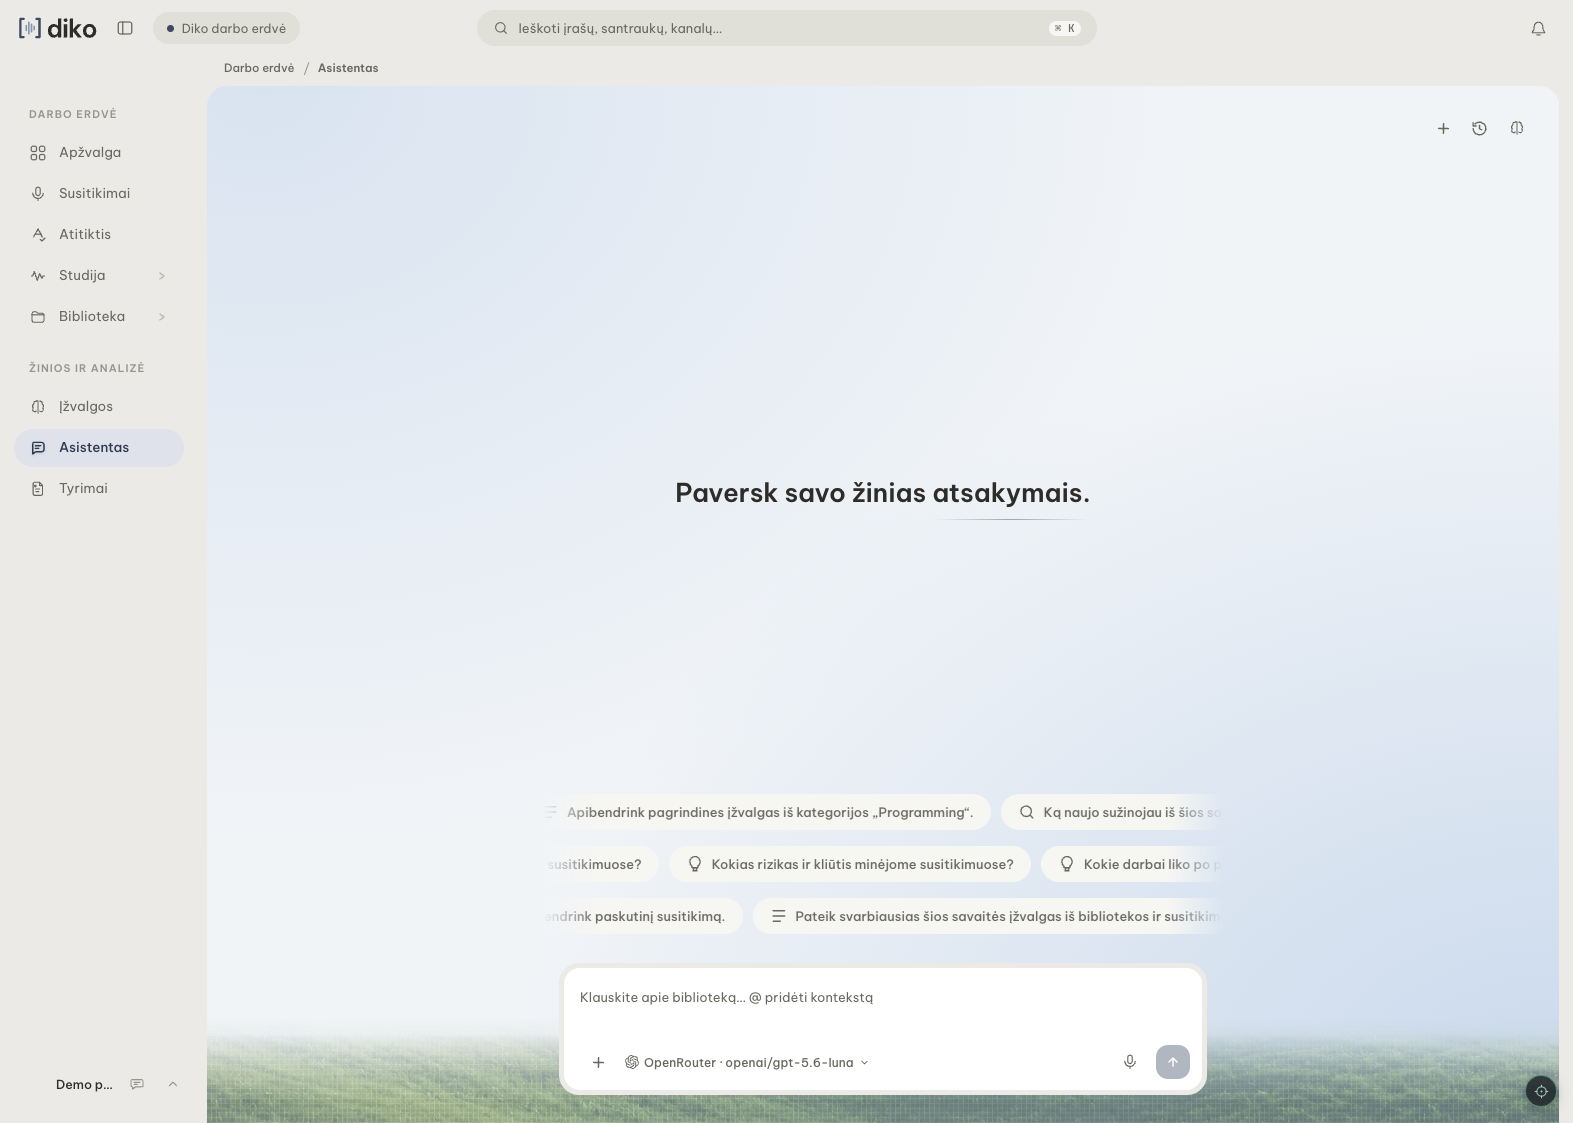The image size is (1573, 1123).
Task: Open the OpenRouter model selector dropdown
Action: [x=747, y=1062]
